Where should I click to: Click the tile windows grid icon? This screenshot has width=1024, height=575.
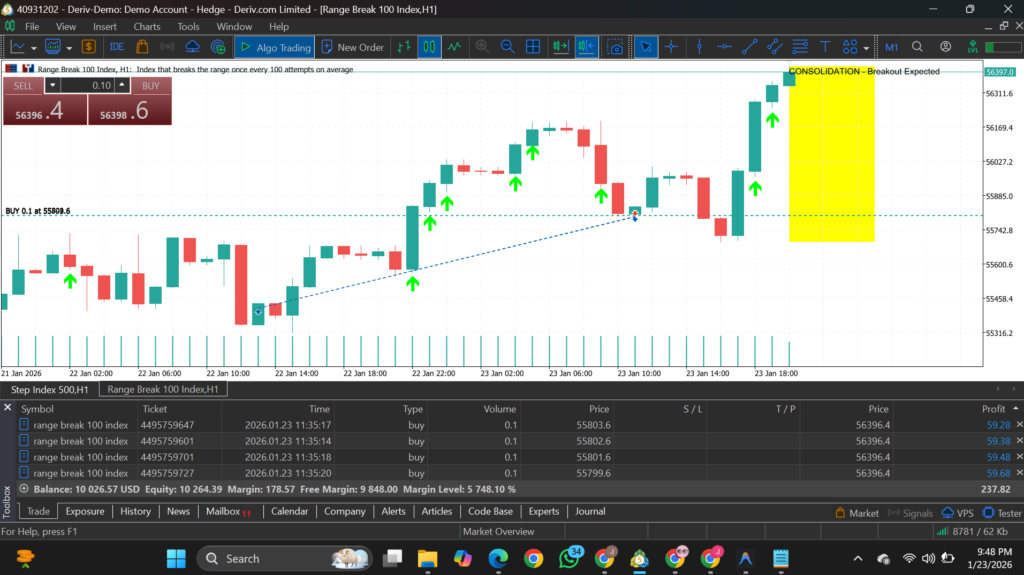(533, 47)
